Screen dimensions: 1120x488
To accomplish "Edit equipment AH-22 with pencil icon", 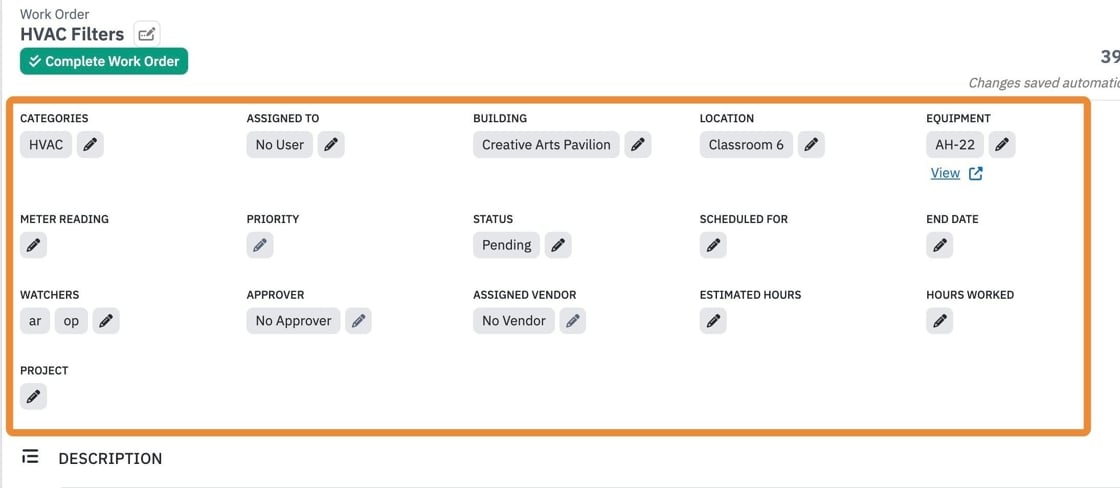I will (x=1002, y=145).
